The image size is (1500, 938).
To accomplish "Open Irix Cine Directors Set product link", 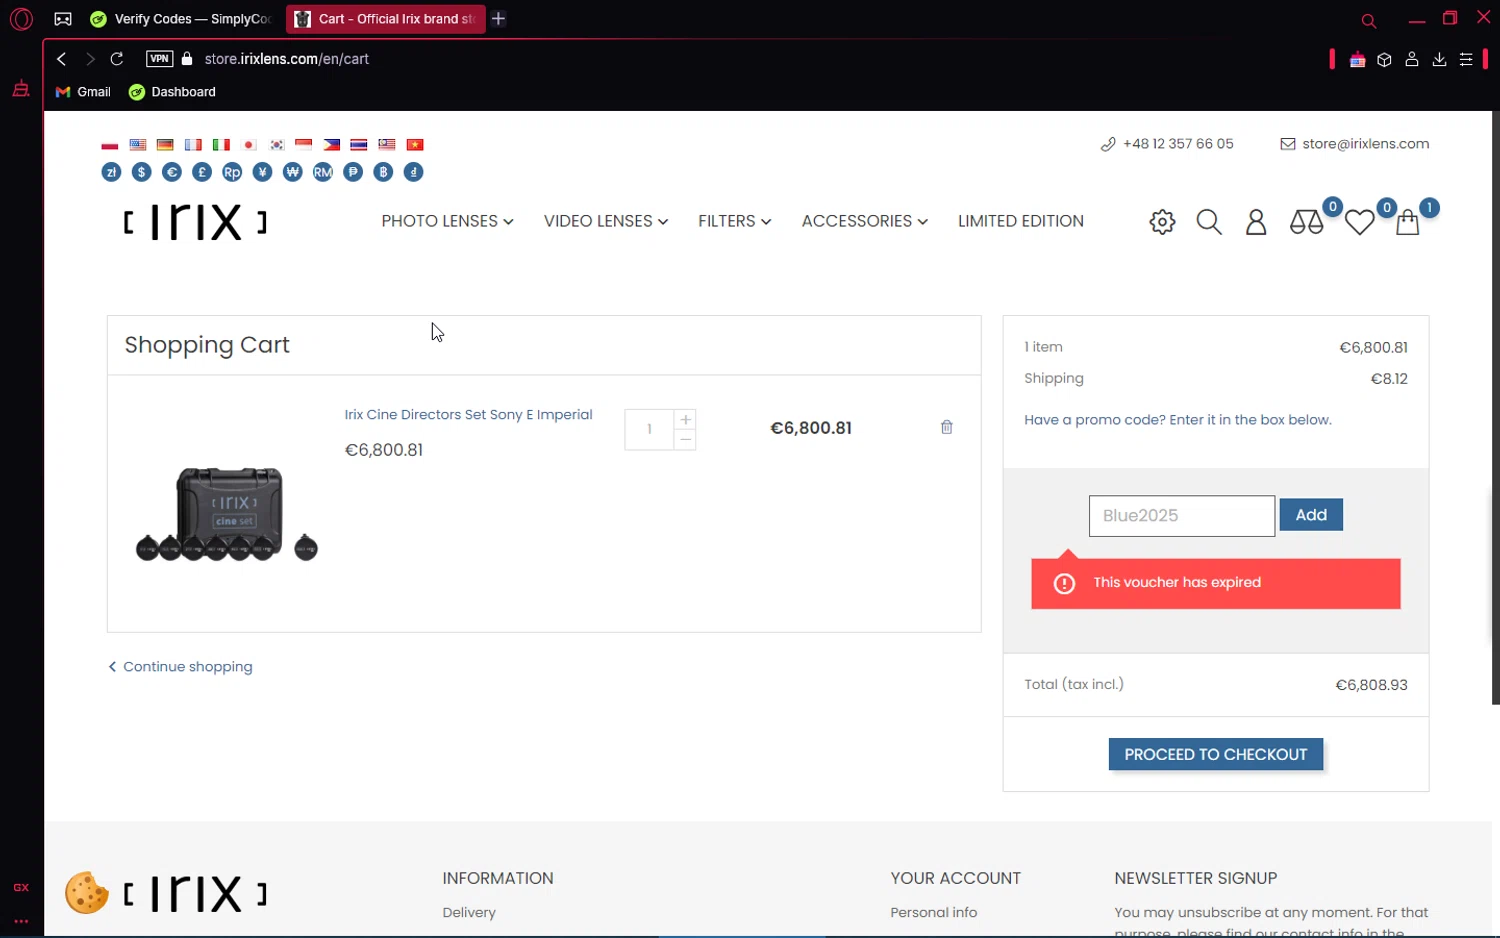I will tap(468, 415).
